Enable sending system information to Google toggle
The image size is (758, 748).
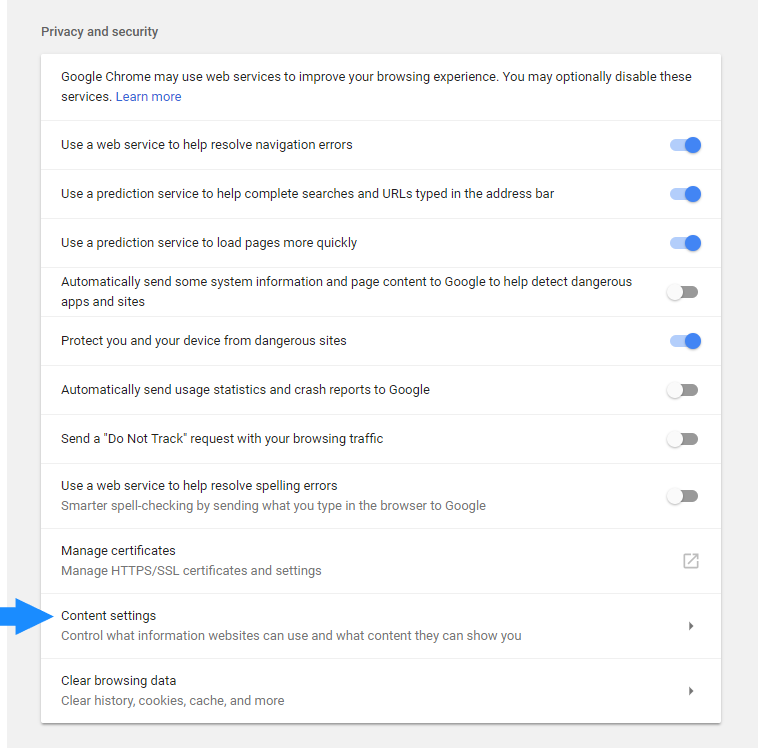682,292
